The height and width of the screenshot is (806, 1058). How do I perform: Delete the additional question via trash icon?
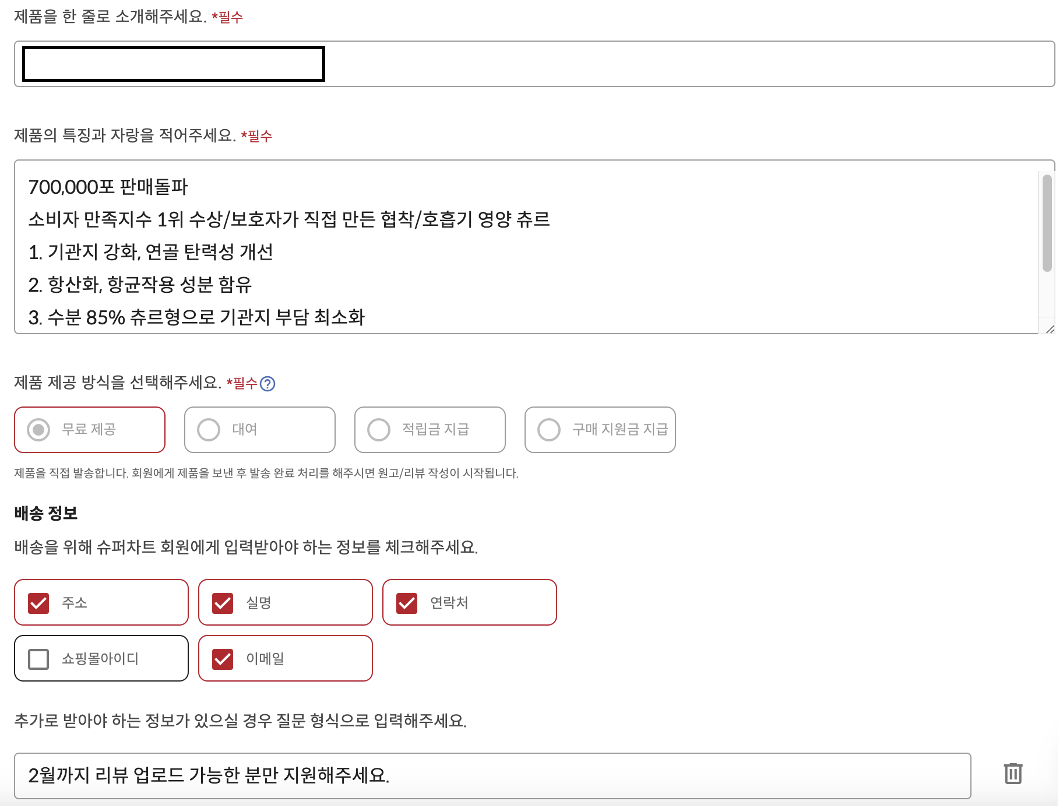1013,772
